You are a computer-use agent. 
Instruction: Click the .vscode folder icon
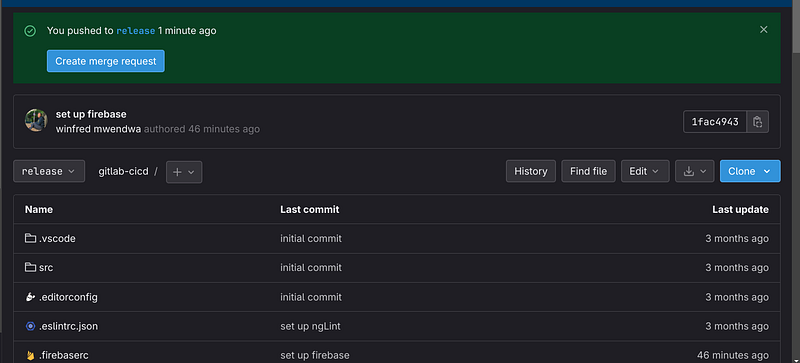(x=31, y=238)
